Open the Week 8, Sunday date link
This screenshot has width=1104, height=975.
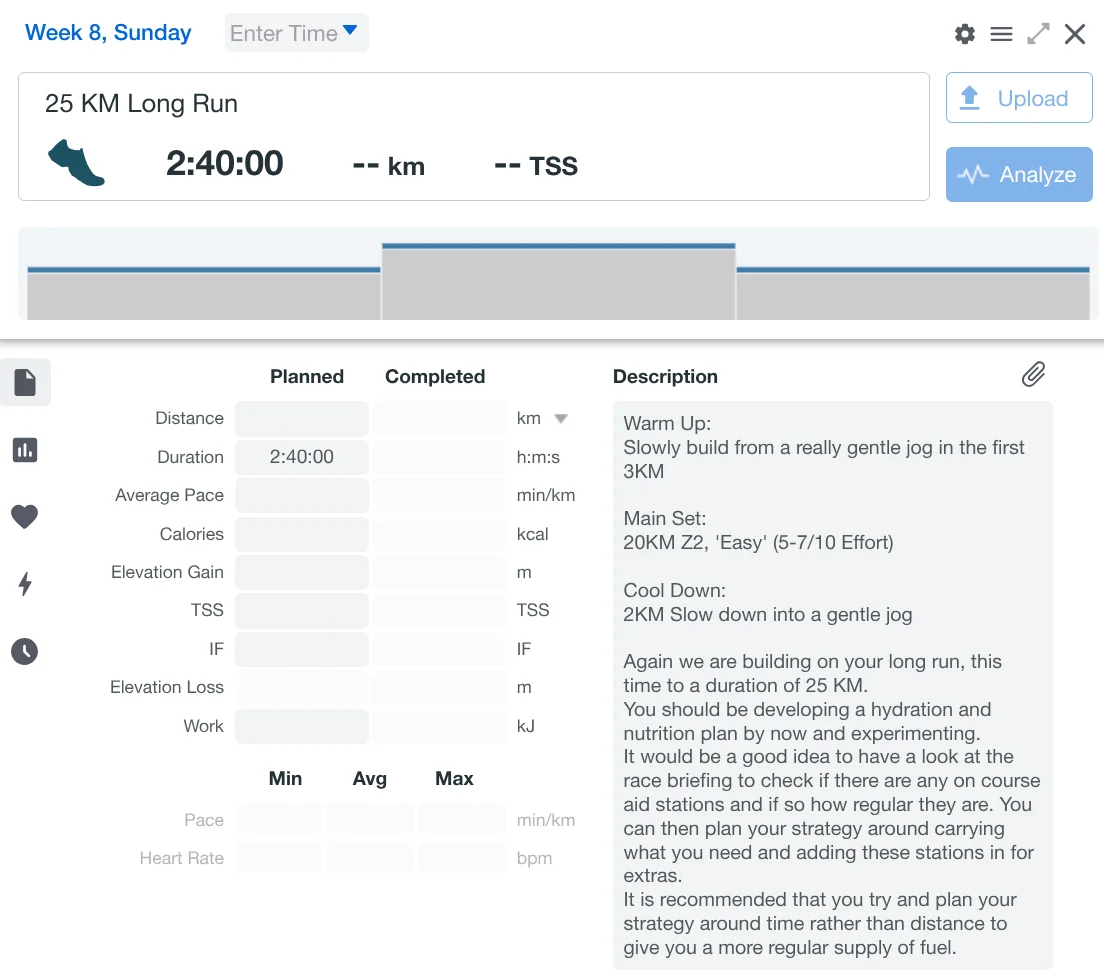(x=108, y=32)
